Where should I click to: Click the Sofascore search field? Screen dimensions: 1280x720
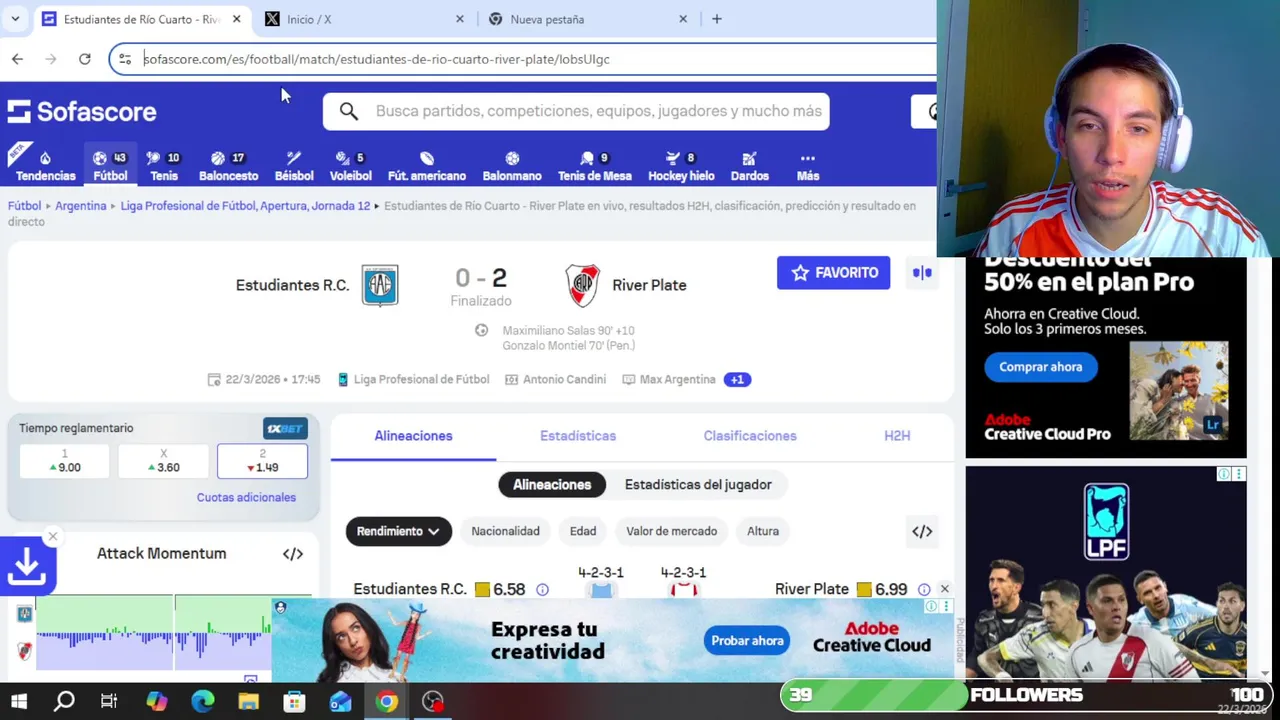(576, 111)
